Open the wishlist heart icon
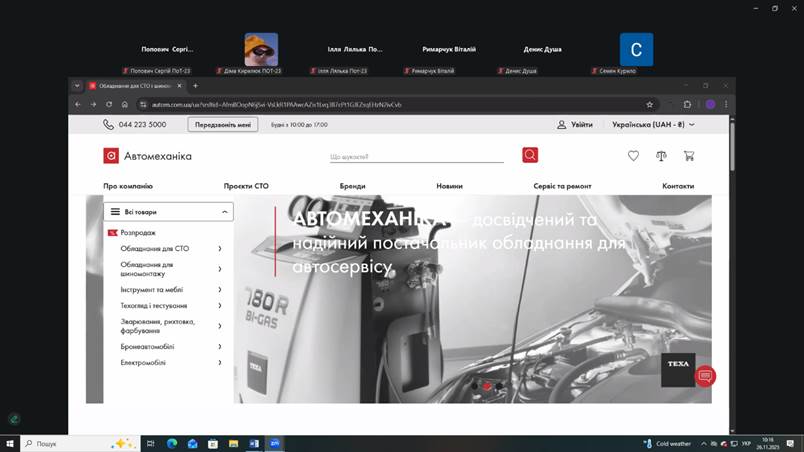The height and width of the screenshot is (452, 804). click(x=633, y=156)
